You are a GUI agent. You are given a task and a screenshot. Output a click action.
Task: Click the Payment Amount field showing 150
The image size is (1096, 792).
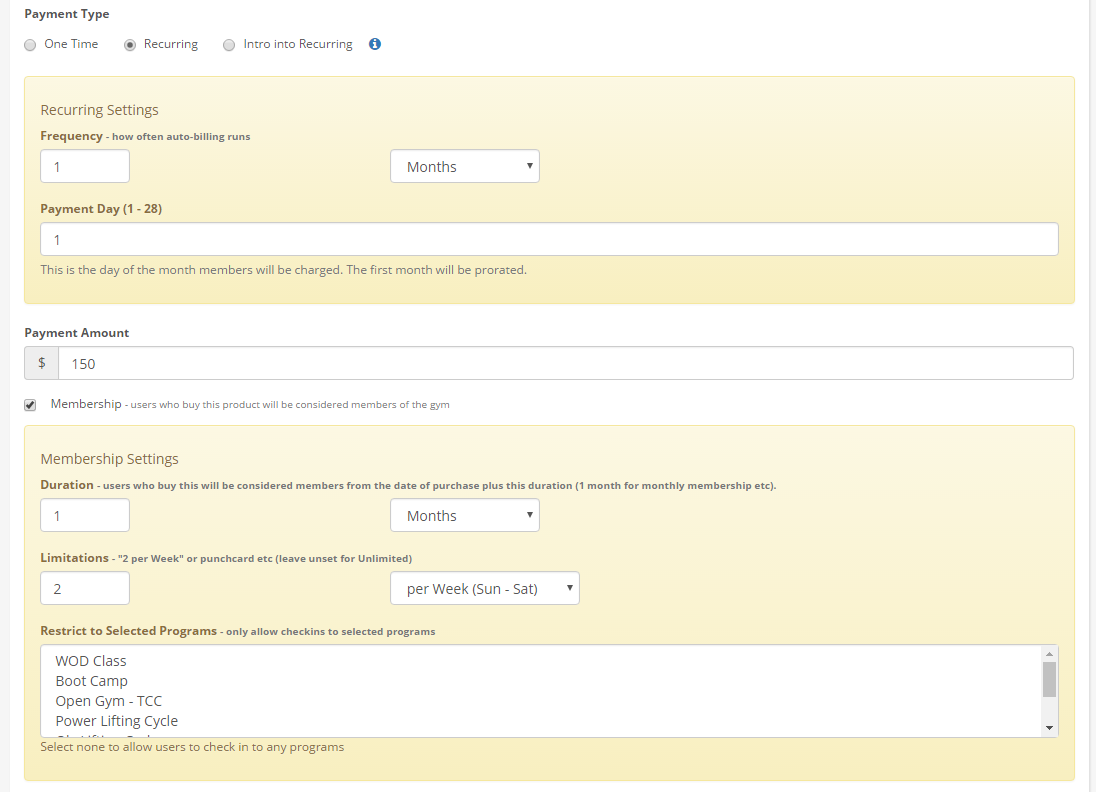[565, 364]
